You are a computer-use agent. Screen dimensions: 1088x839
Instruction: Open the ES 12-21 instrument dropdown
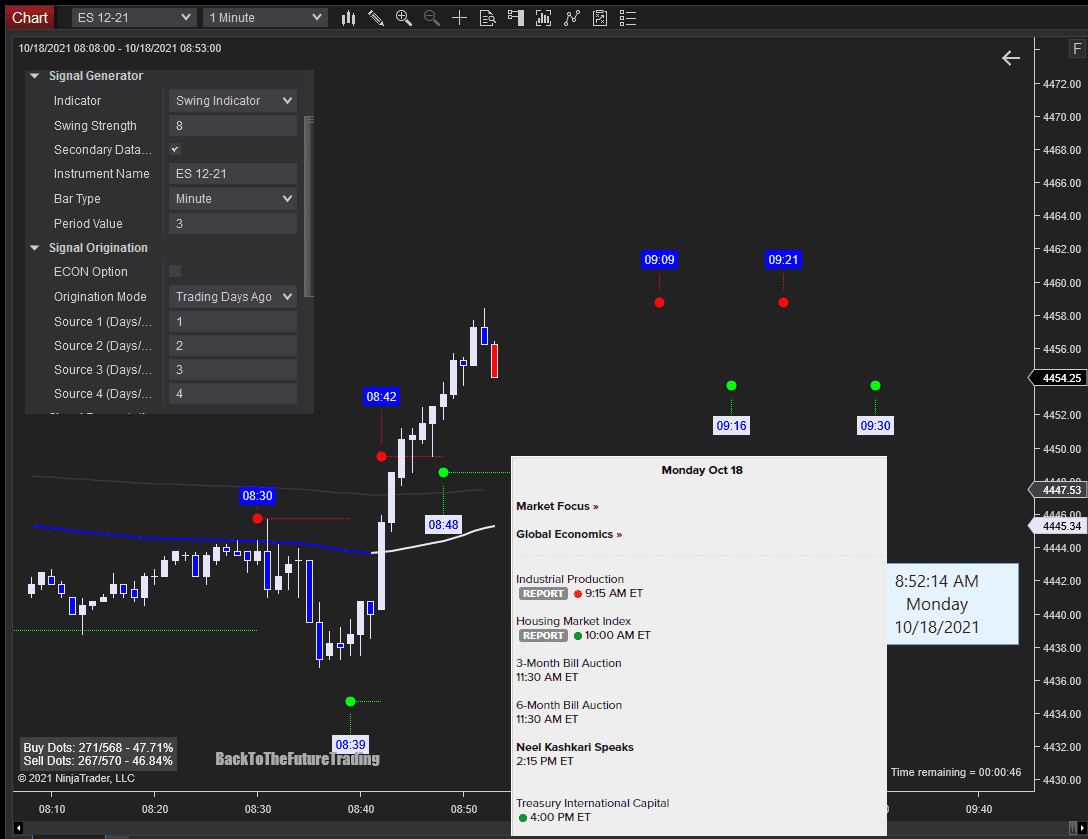(133, 17)
